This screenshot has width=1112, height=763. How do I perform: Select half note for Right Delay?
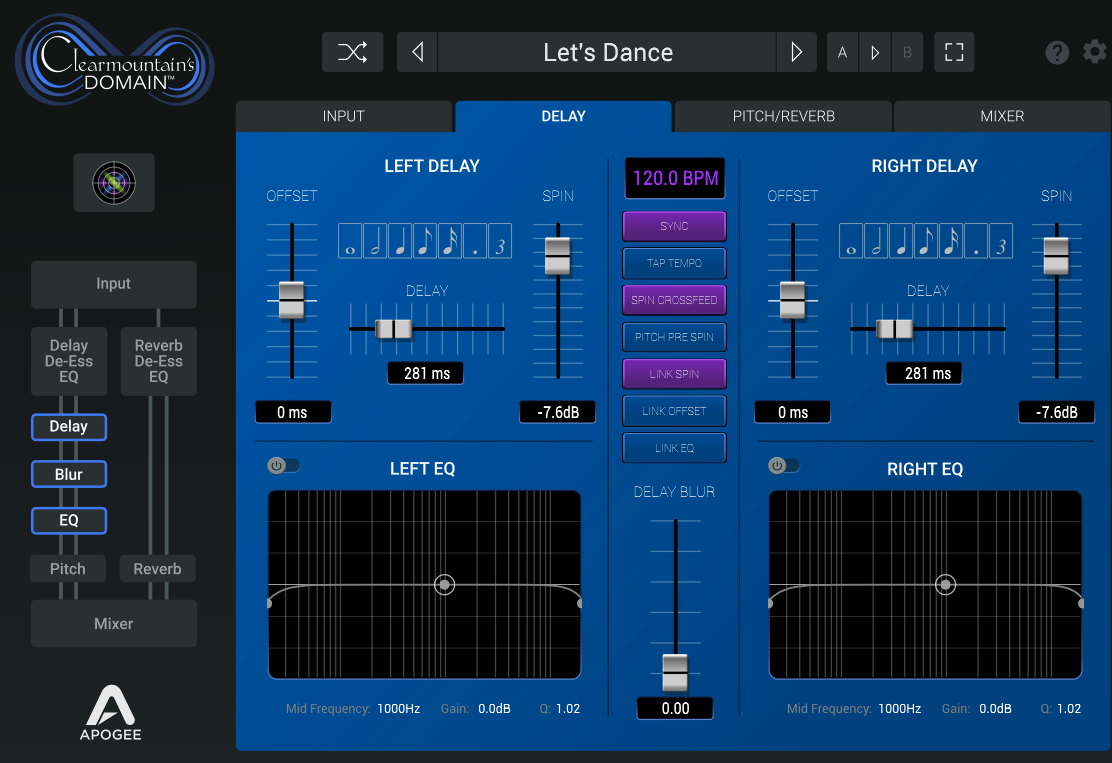(x=876, y=240)
